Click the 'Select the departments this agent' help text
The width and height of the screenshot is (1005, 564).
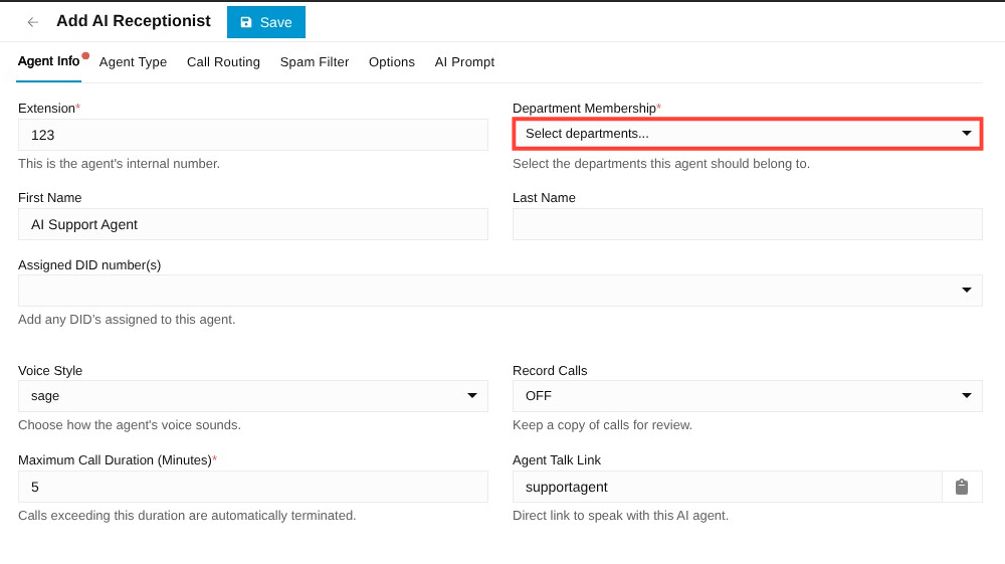661,164
